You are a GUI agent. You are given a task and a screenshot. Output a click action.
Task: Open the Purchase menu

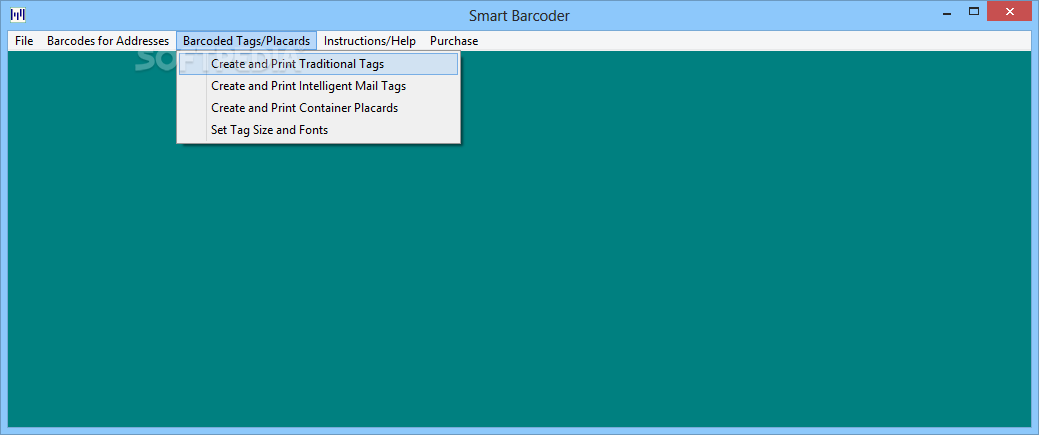454,41
